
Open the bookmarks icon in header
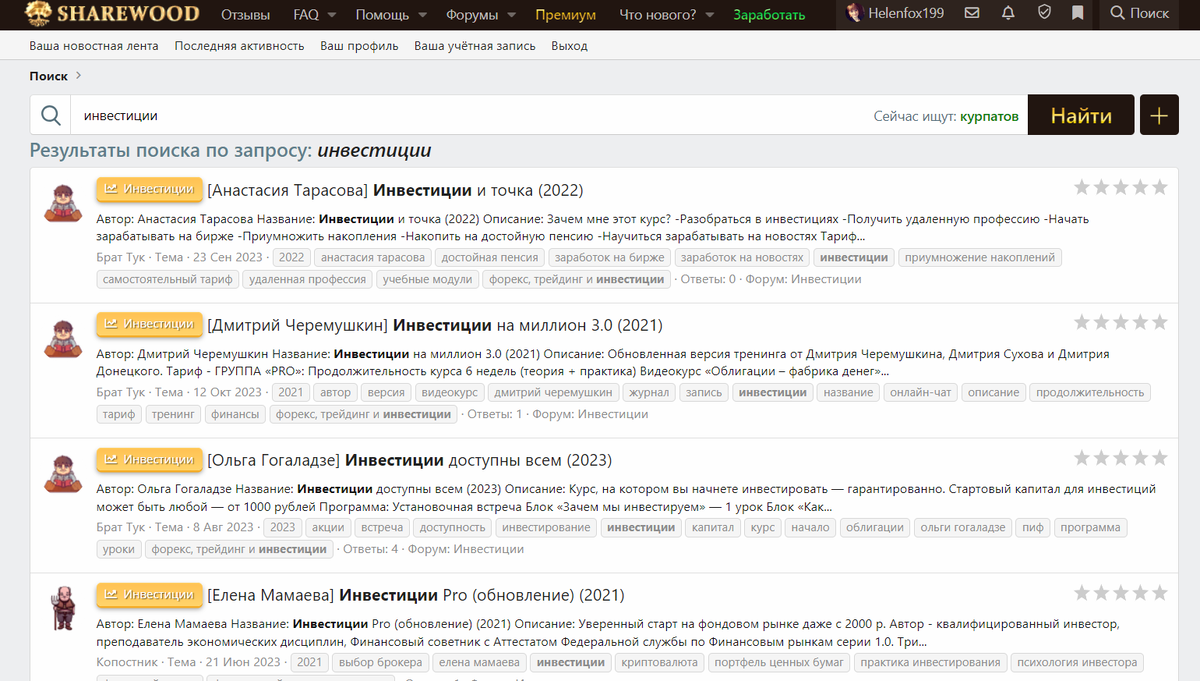click(1077, 14)
